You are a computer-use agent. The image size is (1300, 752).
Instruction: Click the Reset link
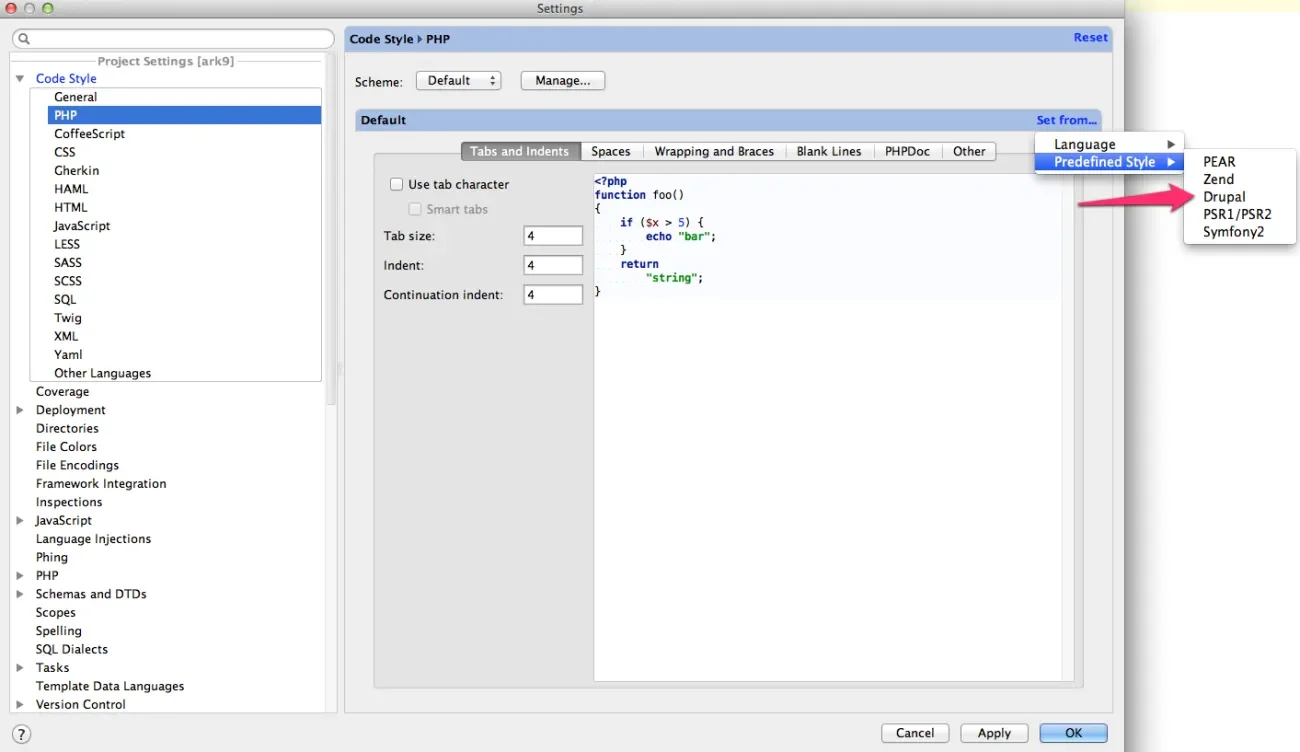[x=1090, y=38]
